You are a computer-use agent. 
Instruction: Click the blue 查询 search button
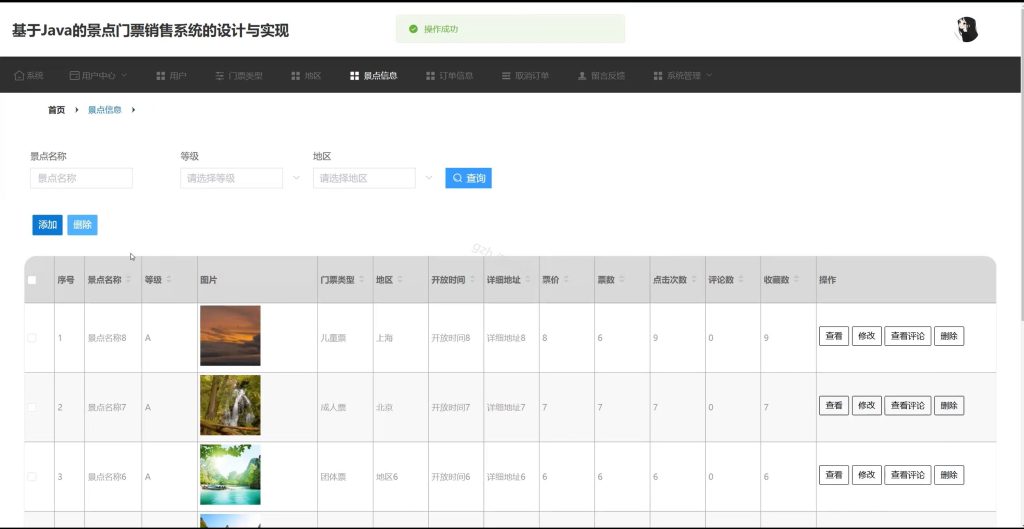(468, 178)
